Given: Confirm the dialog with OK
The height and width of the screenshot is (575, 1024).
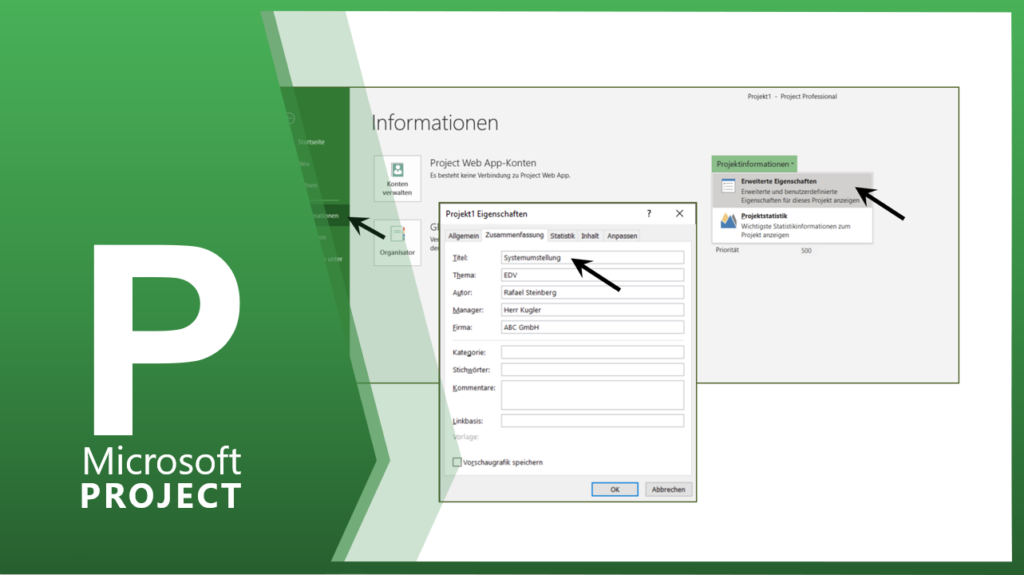Looking at the screenshot, I should [x=615, y=489].
